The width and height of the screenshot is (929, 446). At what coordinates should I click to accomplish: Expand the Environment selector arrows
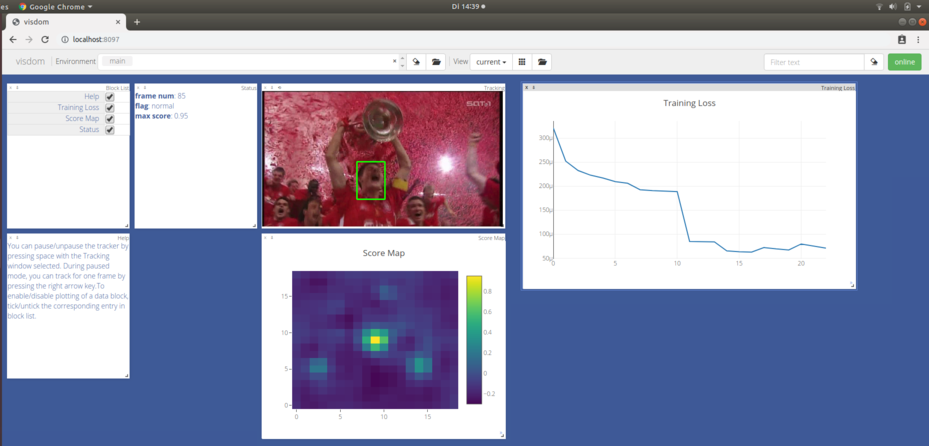pos(402,62)
